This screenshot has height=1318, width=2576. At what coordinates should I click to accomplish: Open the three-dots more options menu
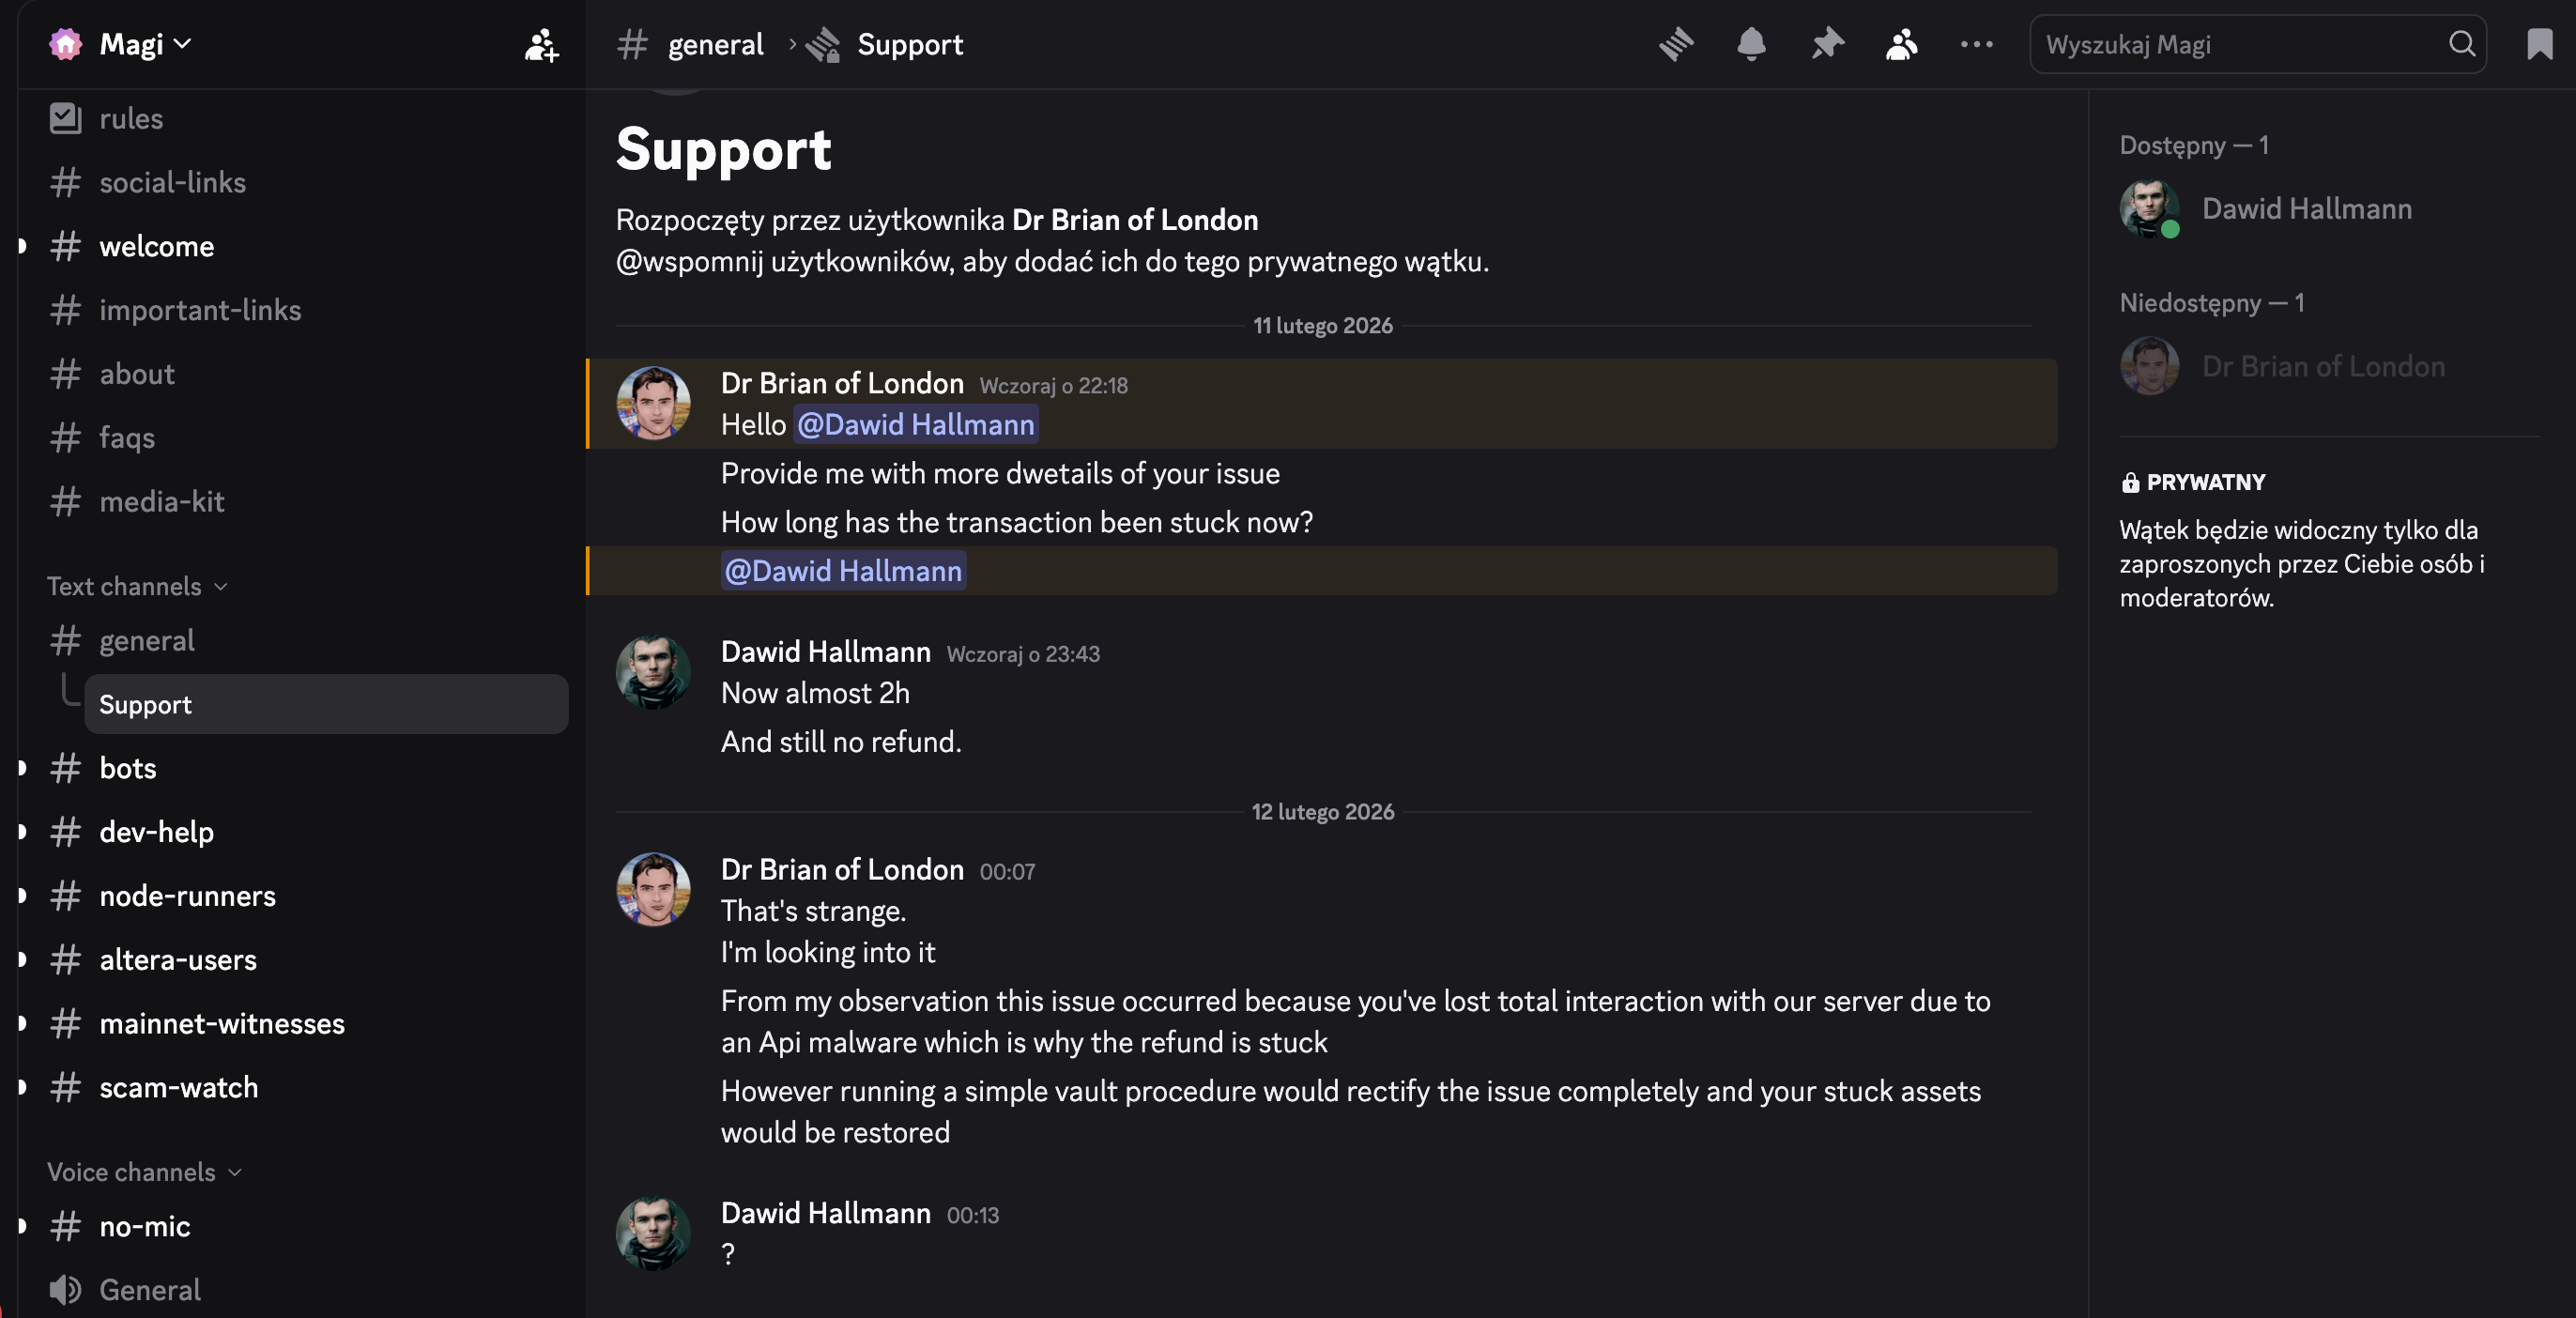coord(1976,44)
